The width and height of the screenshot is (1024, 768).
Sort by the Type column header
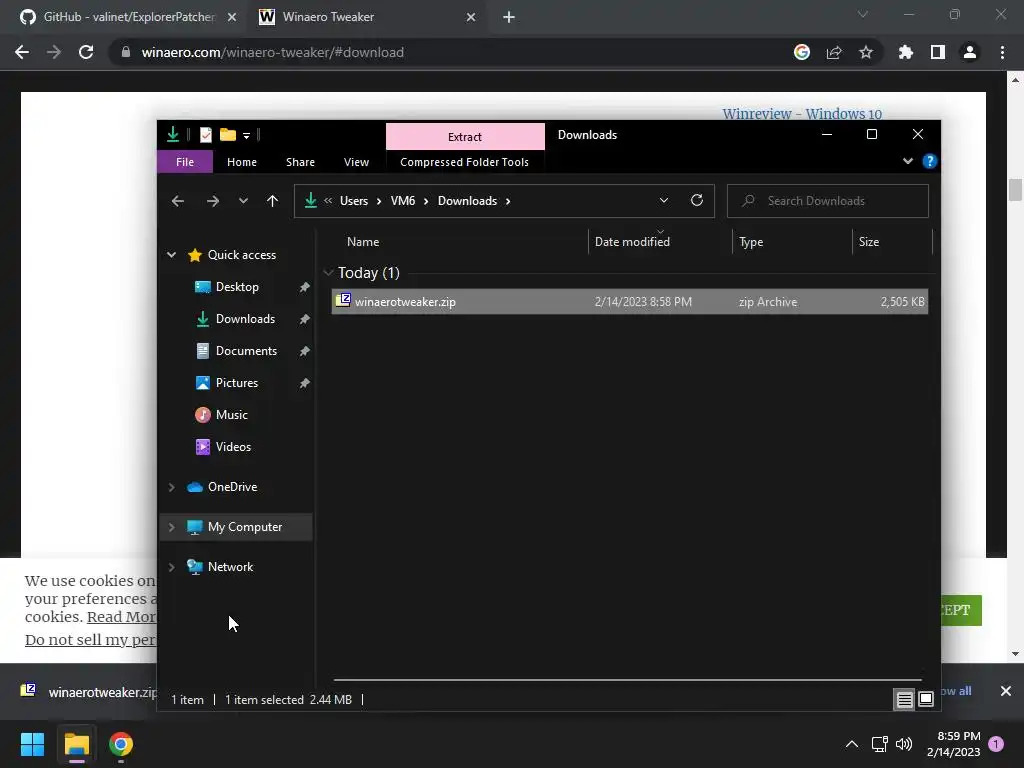click(751, 242)
